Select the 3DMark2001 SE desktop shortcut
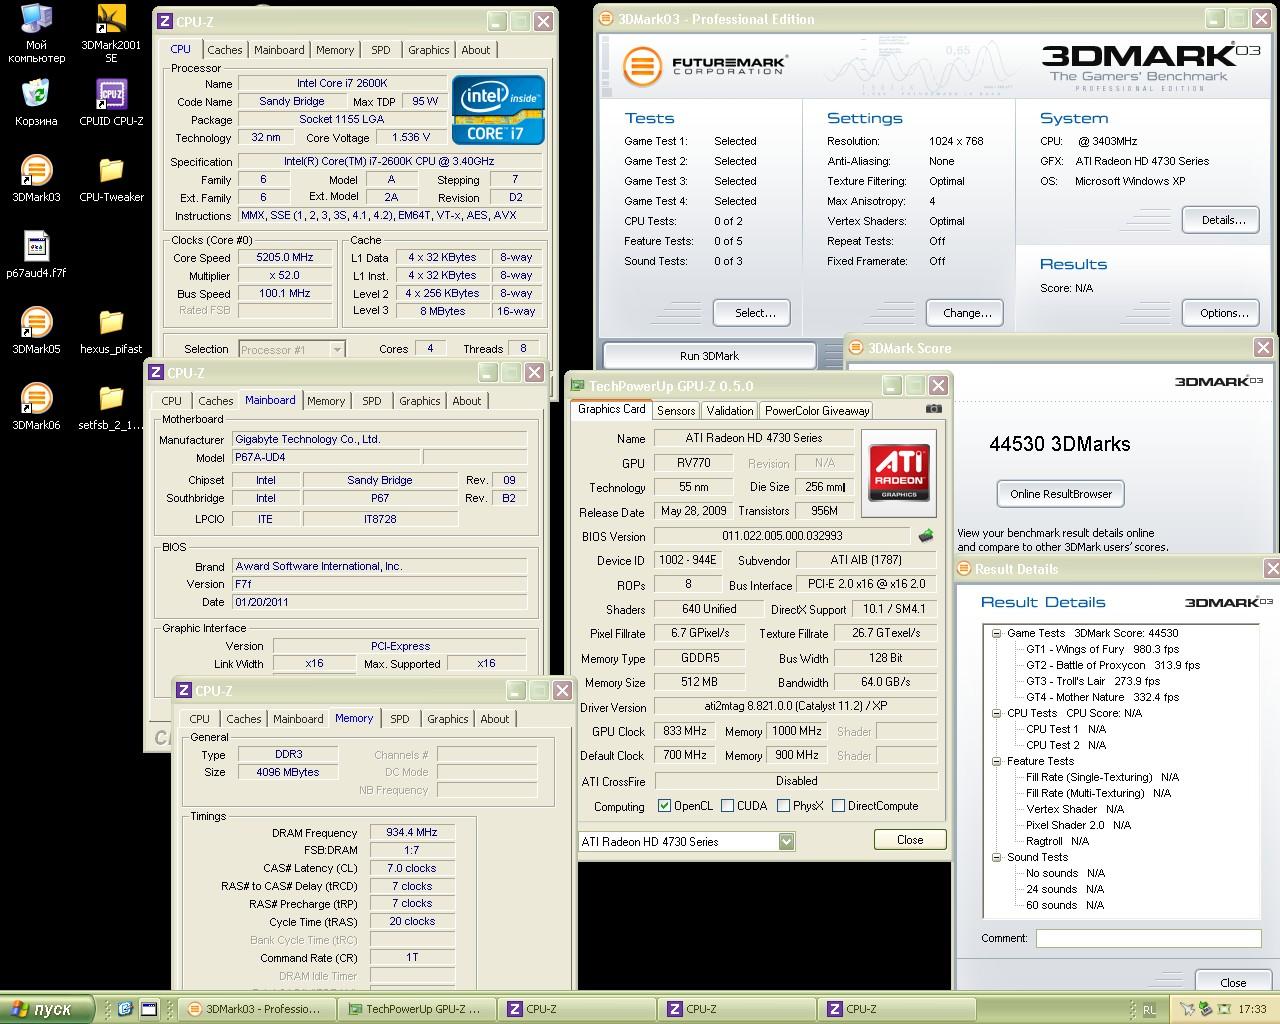 tap(111, 33)
